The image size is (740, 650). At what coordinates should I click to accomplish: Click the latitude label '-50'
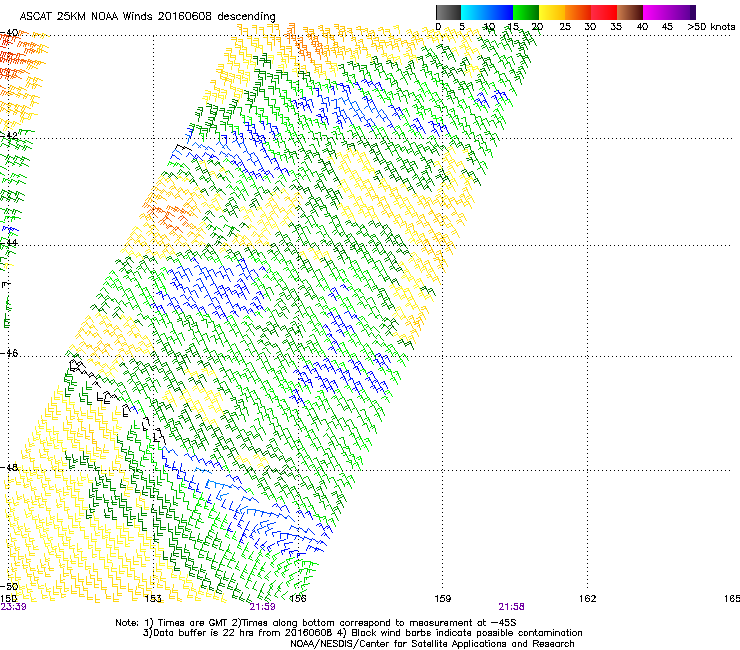9,586
